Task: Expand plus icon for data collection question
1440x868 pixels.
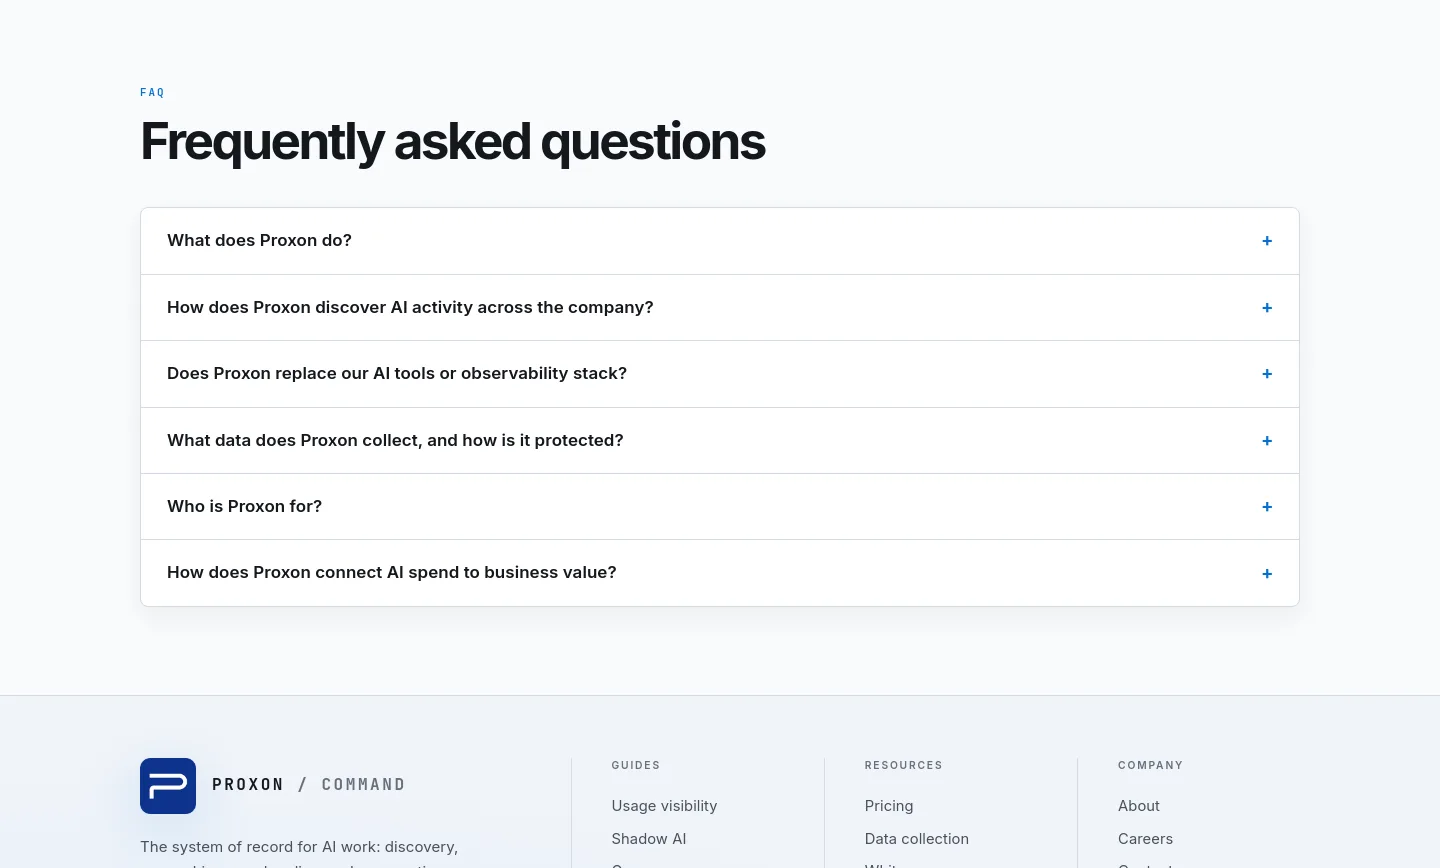Action: 1267,441
